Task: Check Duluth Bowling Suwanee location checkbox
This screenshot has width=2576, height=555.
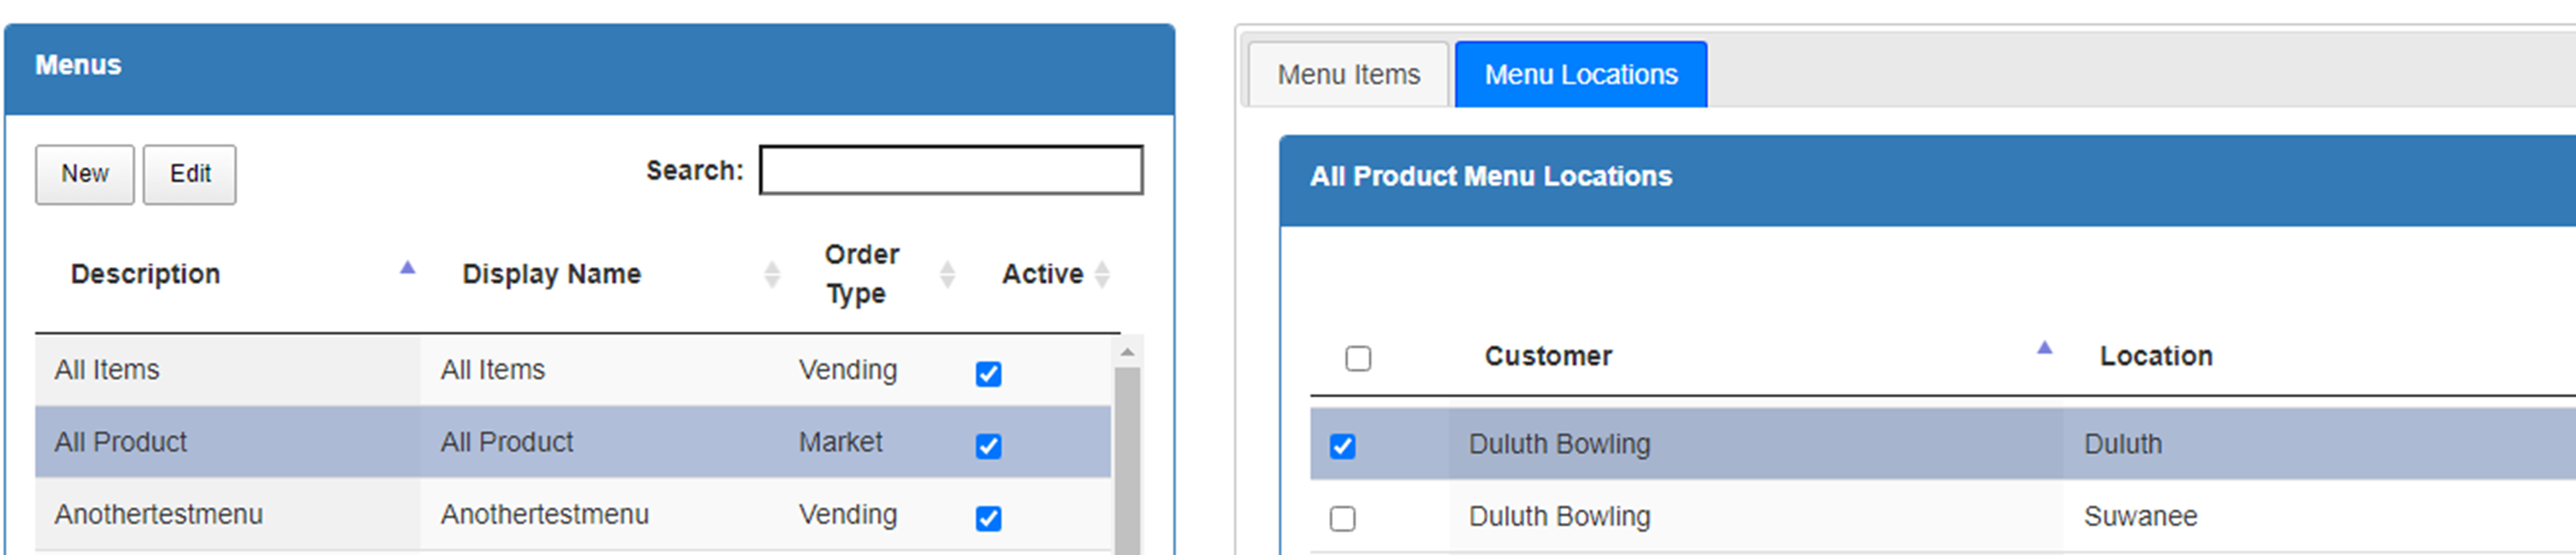Action: click(x=1343, y=518)
